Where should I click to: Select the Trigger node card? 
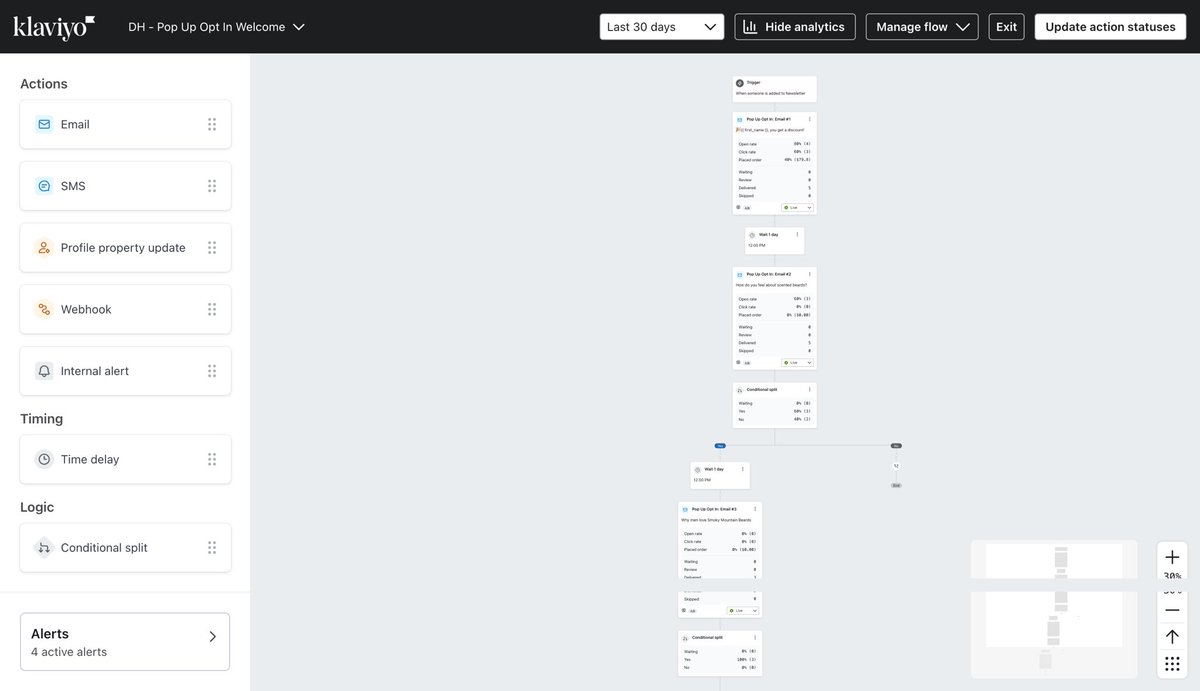775,89
